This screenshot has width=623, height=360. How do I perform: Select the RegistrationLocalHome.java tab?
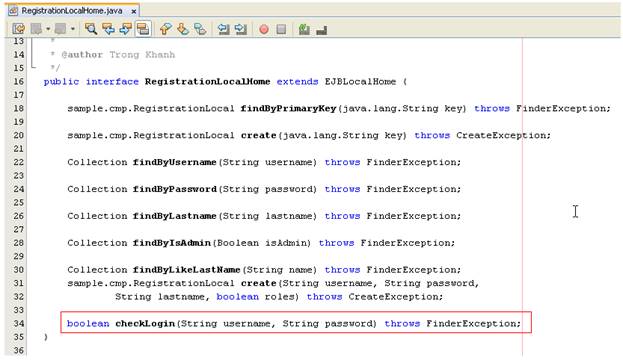coord(72,11)
